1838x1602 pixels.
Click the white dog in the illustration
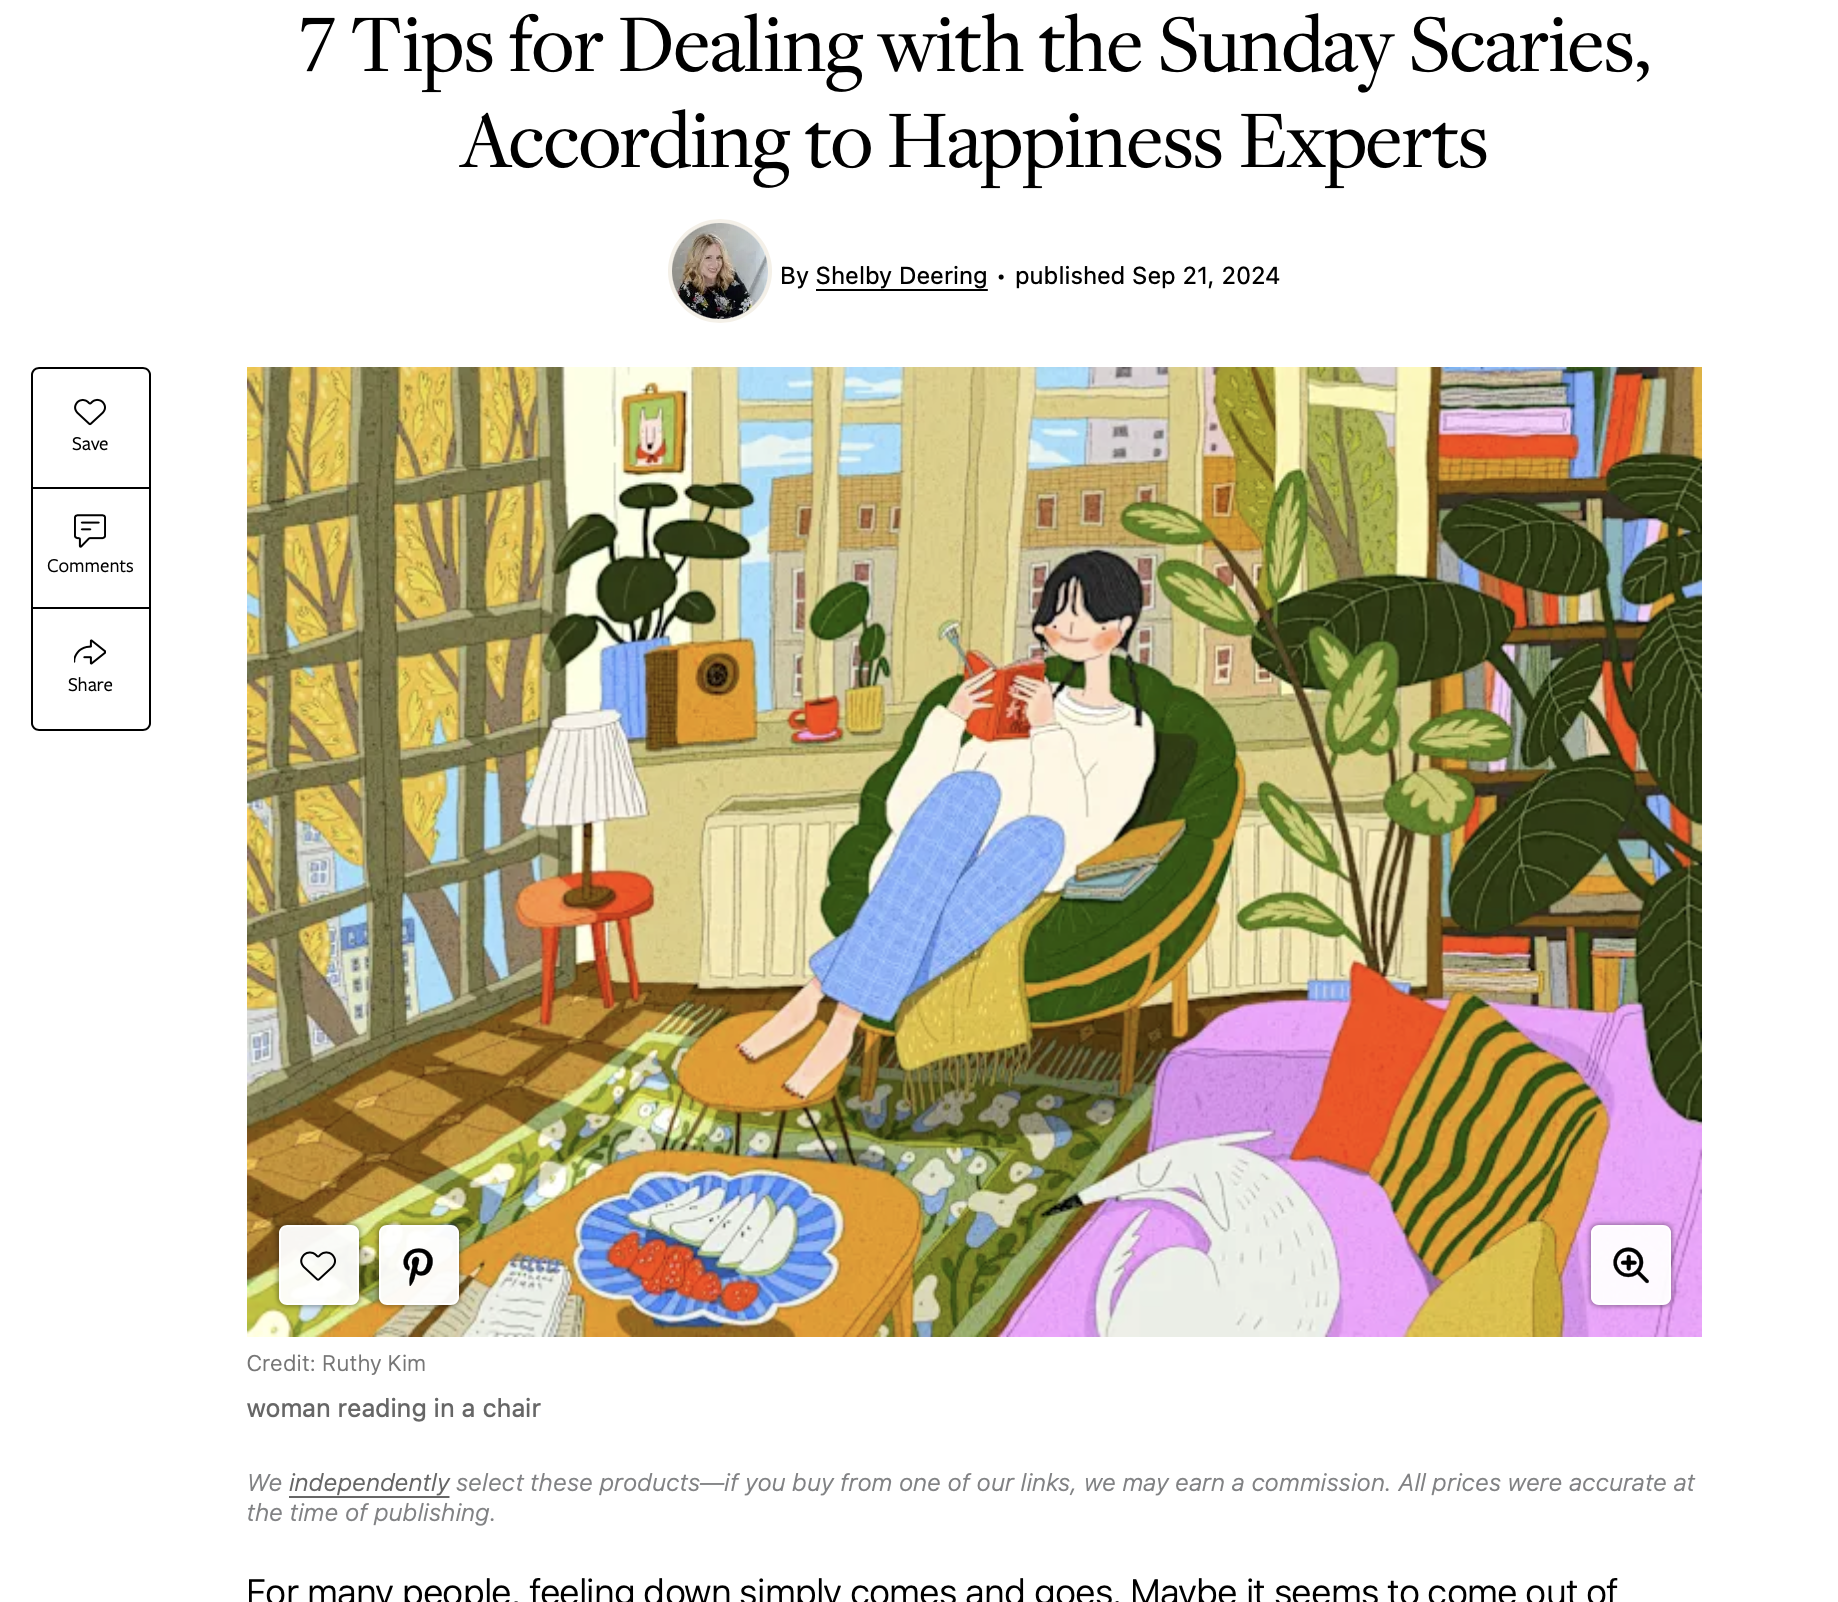click(x=1200, y=1238)
